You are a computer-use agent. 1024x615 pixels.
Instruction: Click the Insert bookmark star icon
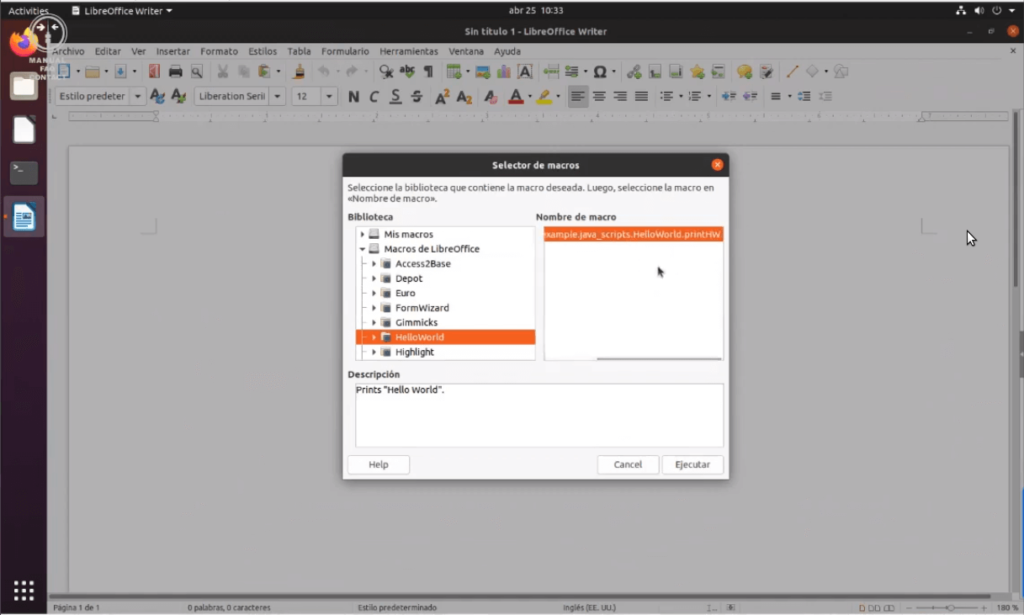[x=697, y=72]
